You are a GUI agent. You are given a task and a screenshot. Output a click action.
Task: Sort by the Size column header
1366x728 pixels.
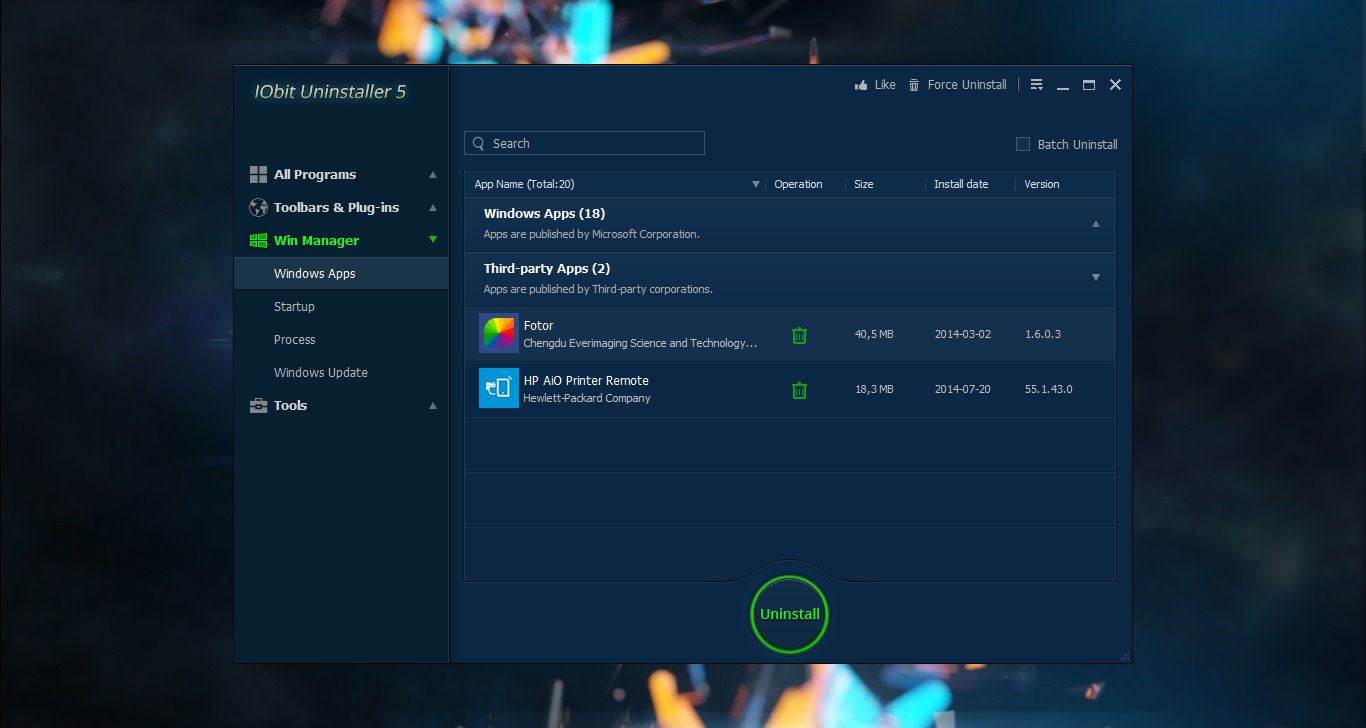[x=864, y=184]
